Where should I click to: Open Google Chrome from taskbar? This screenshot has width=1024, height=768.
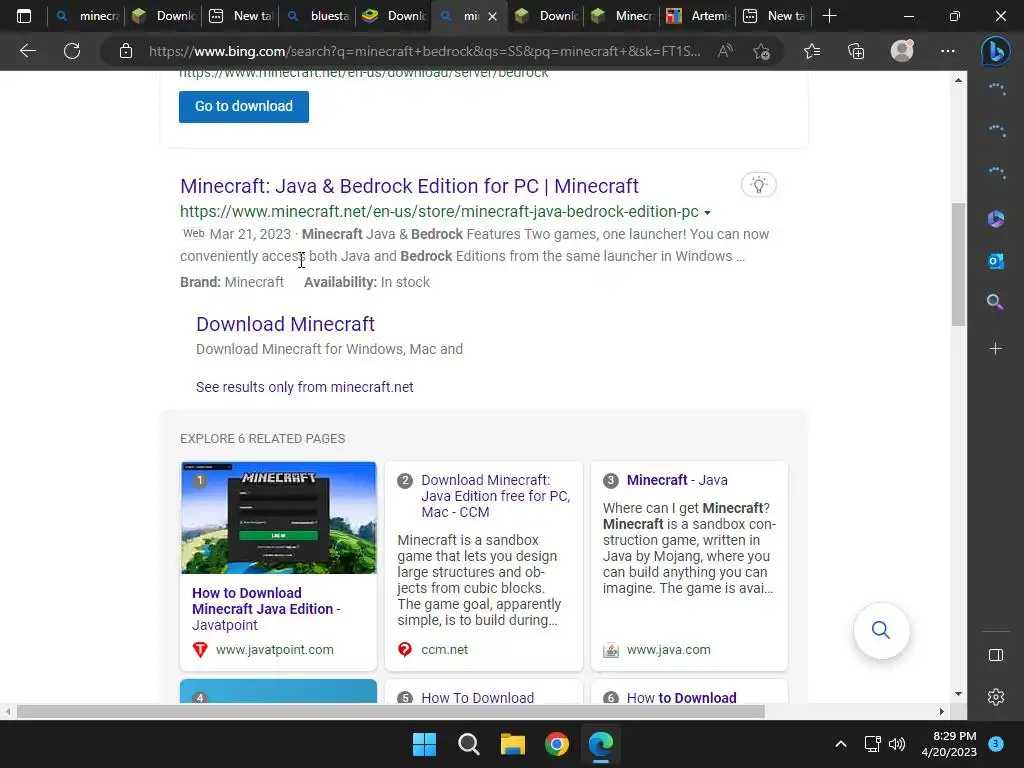[556, 744]
